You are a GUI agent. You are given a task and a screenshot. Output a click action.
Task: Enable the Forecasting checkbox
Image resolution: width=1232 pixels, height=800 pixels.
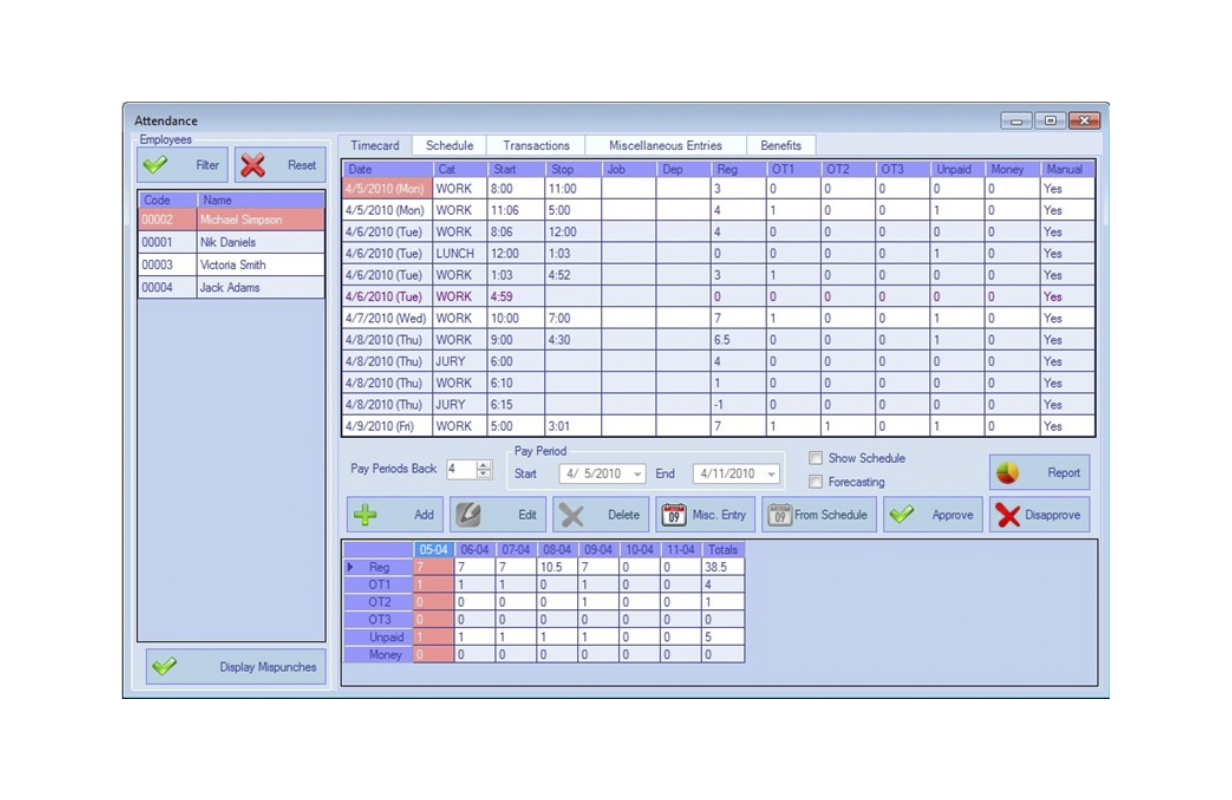(816, 482)
